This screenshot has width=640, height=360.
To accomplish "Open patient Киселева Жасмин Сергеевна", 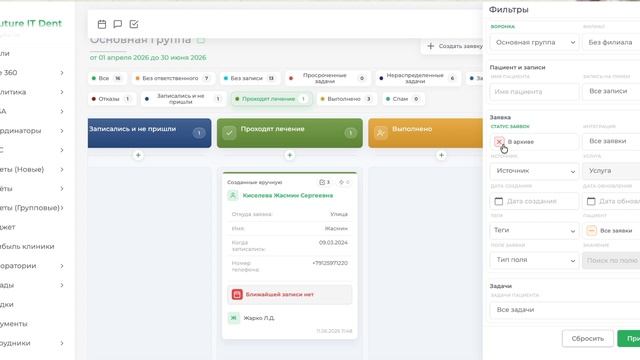I will tap(288, 196).
